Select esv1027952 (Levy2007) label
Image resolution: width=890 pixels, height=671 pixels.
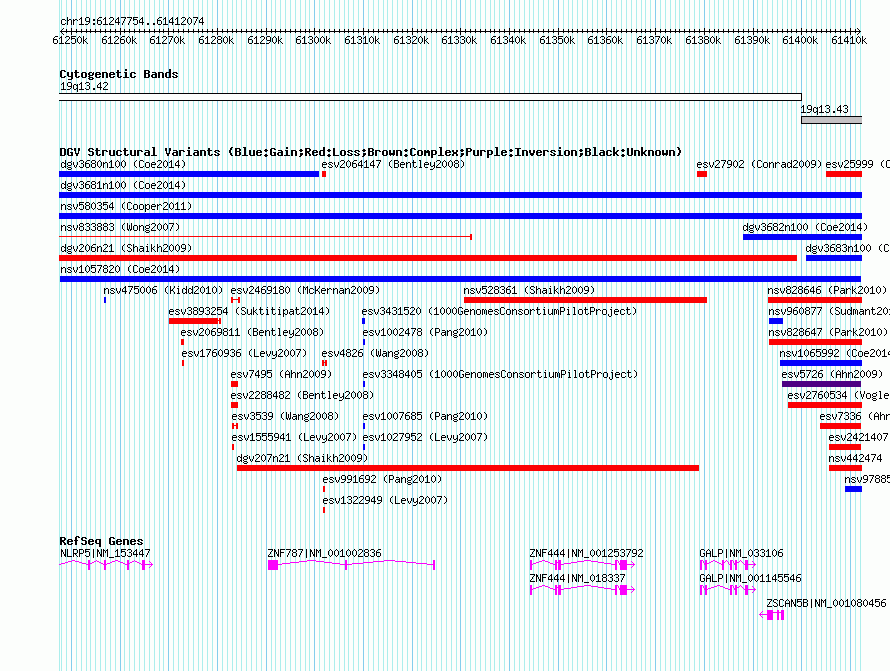425,437
